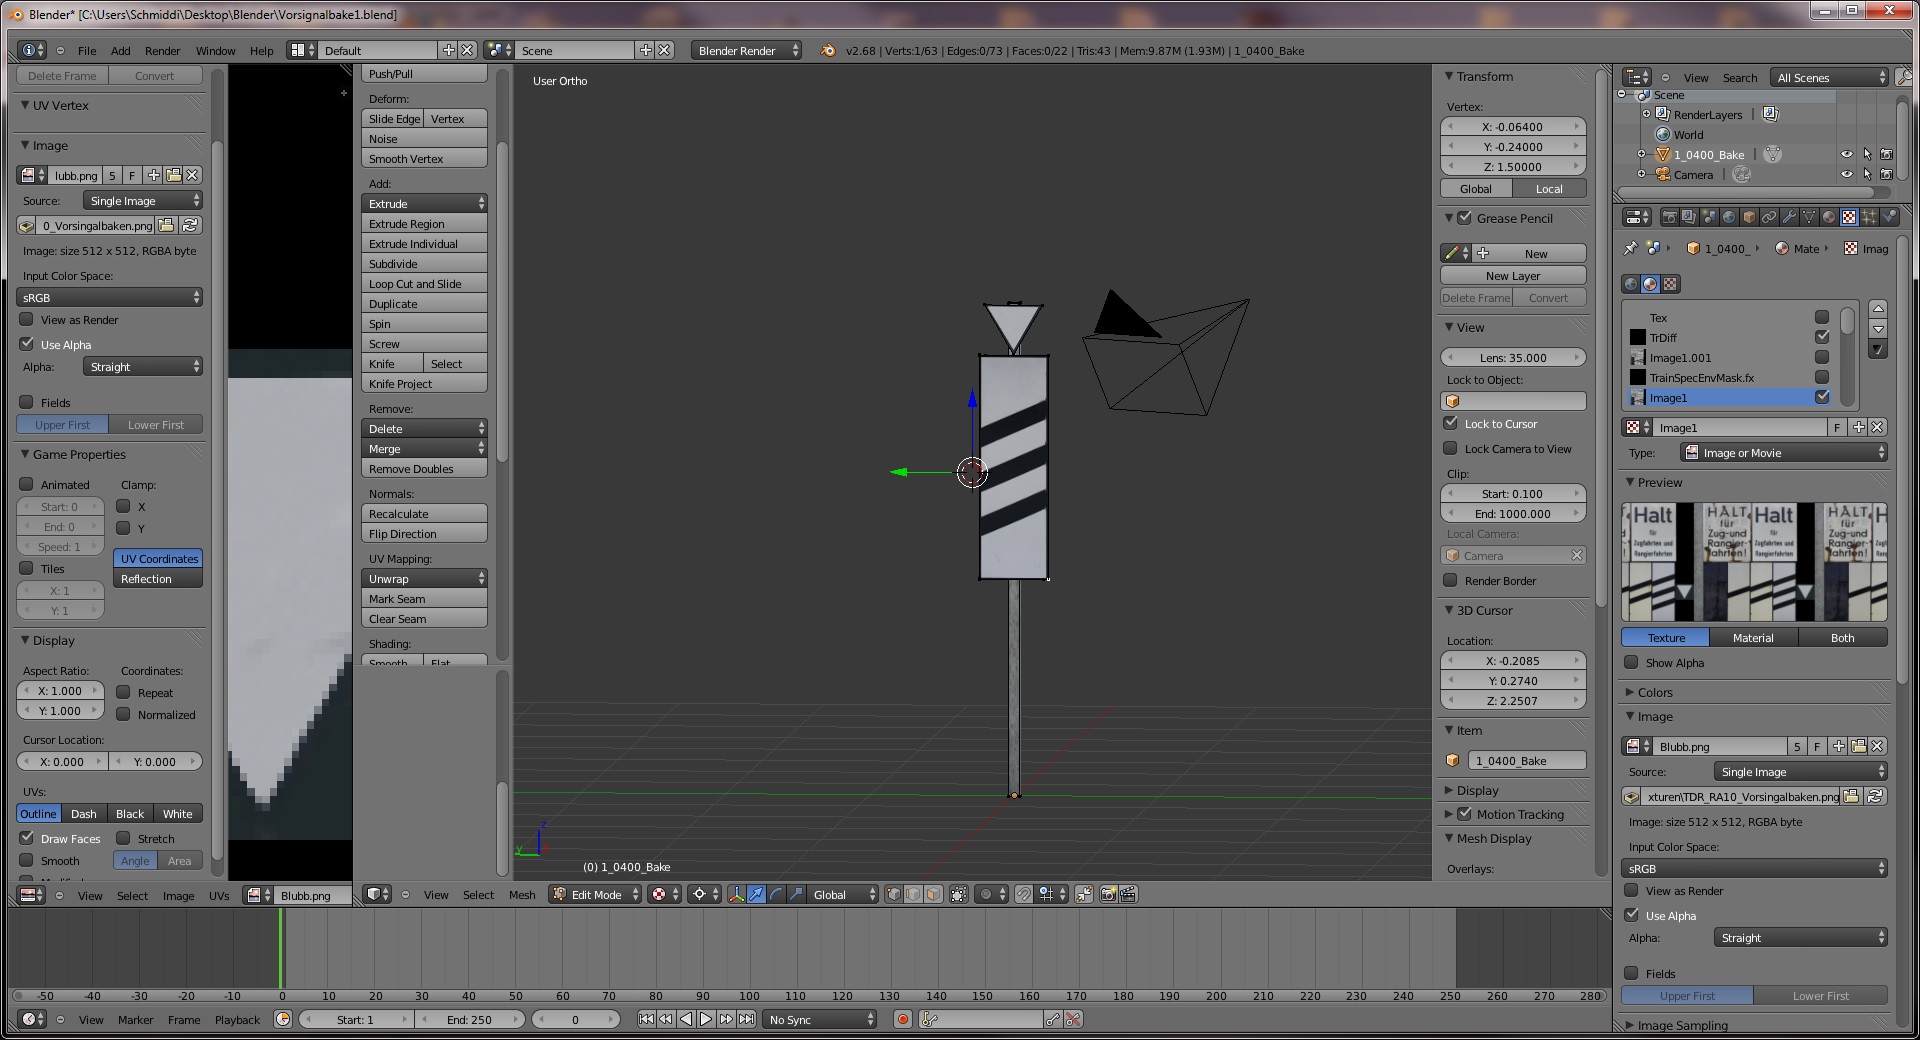The image size is (1920, 1040).
Task: Switch to the Particles properties tab
Action: tap(1869, 217)
